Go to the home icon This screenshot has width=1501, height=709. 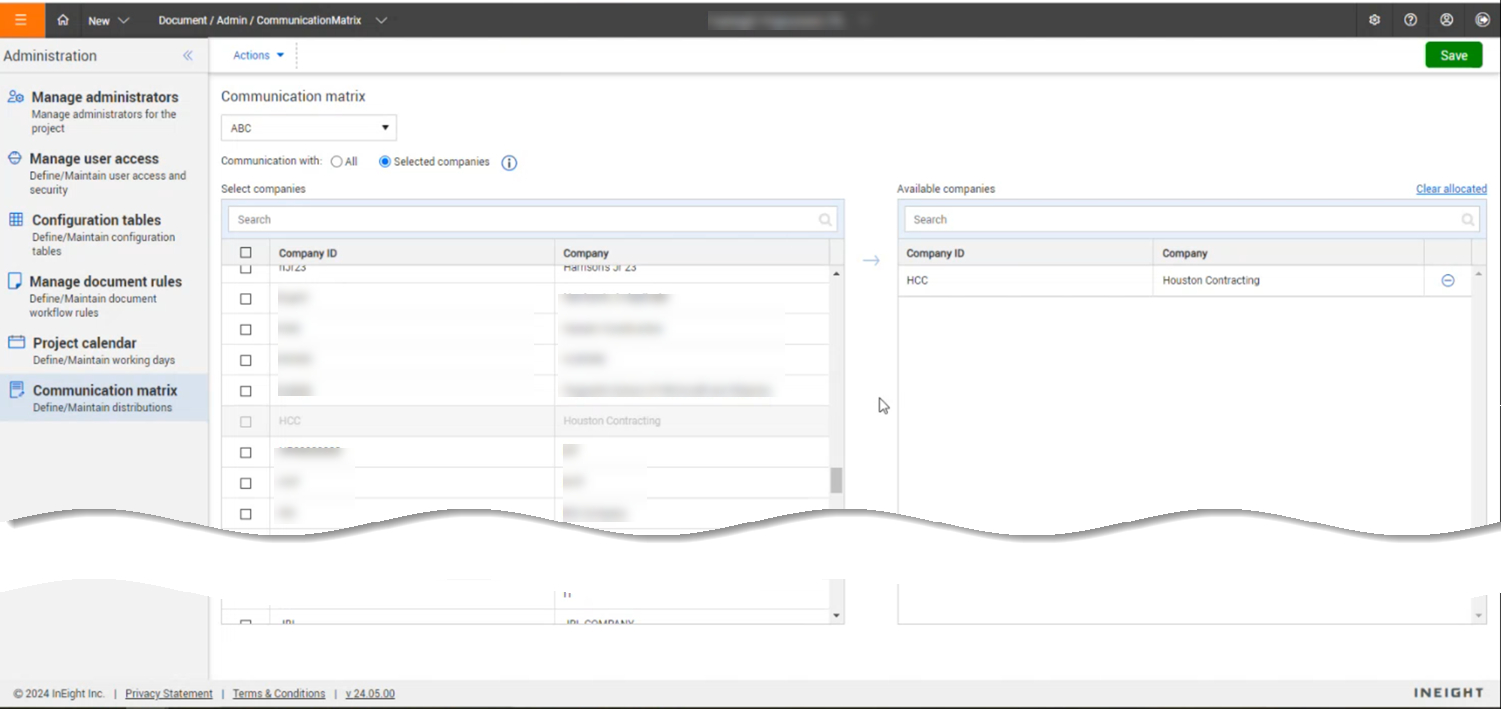point(63,20)
